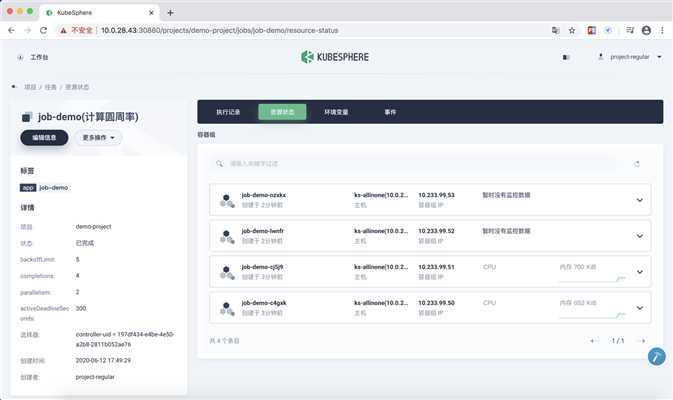Screen dimensions: 673x400
Task: Click browser back arrow
Action: [x=11, y=30]
